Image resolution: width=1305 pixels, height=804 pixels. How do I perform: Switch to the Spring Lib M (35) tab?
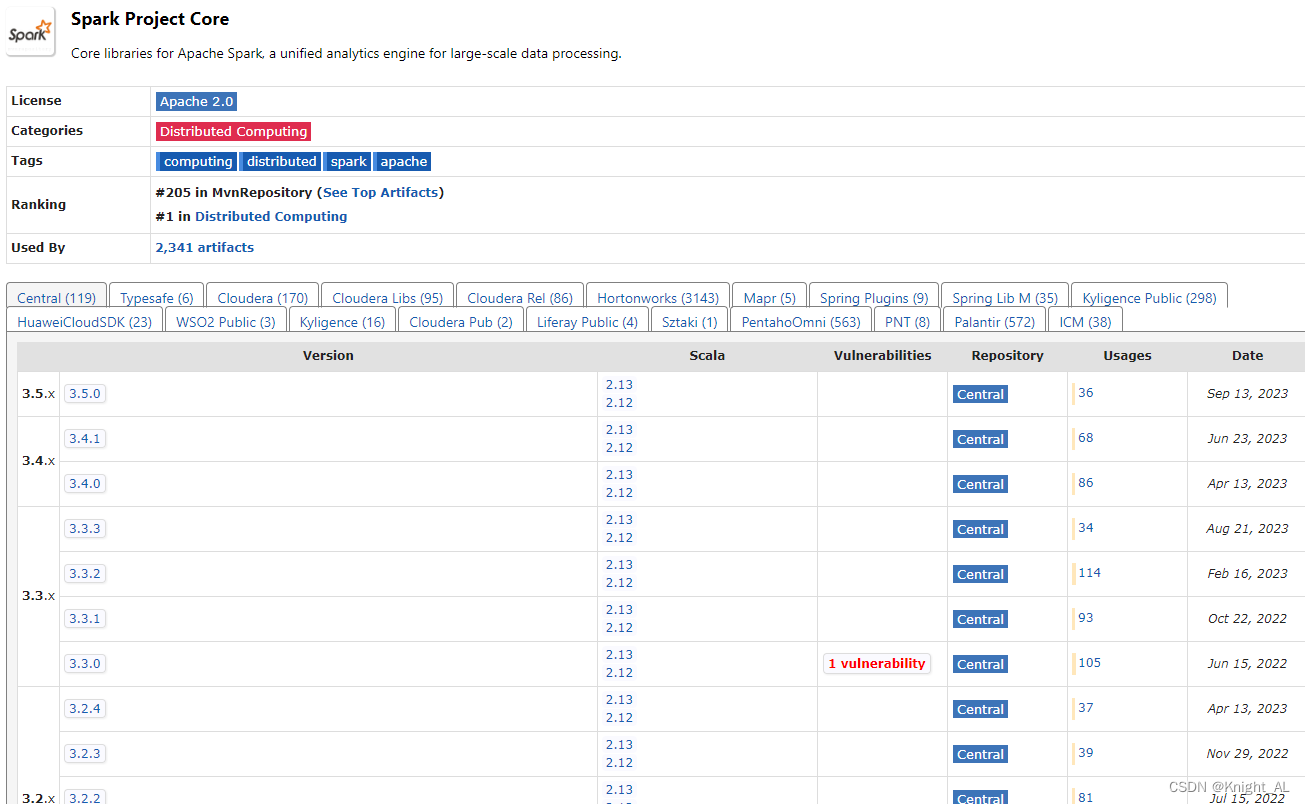1005,298
